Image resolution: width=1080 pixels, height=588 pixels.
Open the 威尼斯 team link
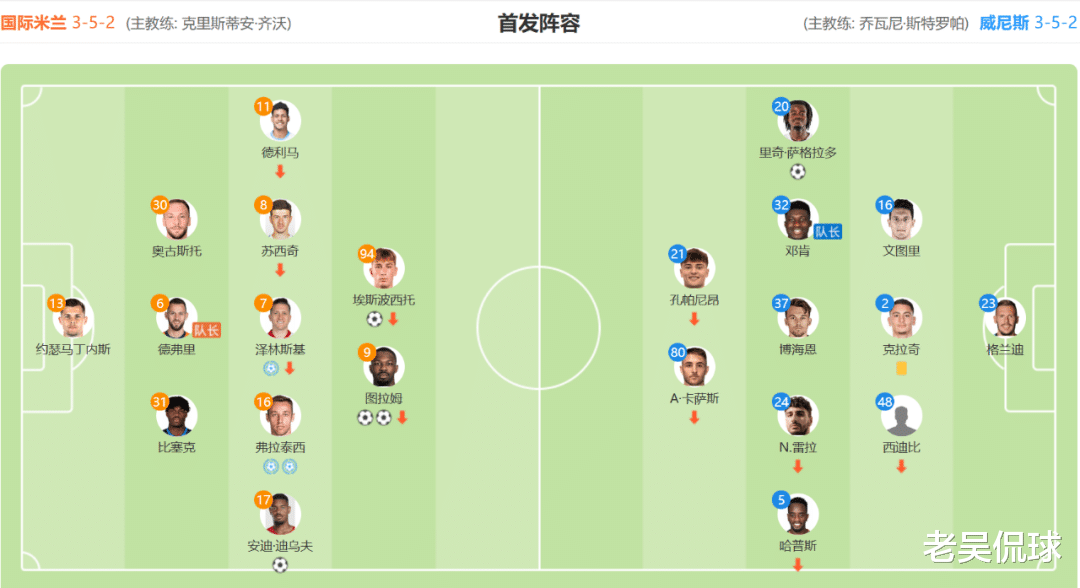1001,23
